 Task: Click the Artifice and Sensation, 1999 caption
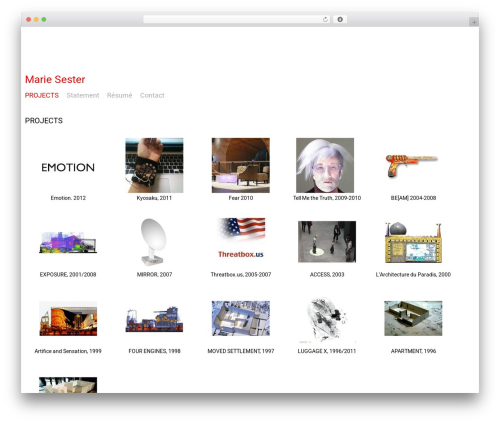tap(68, 351)
